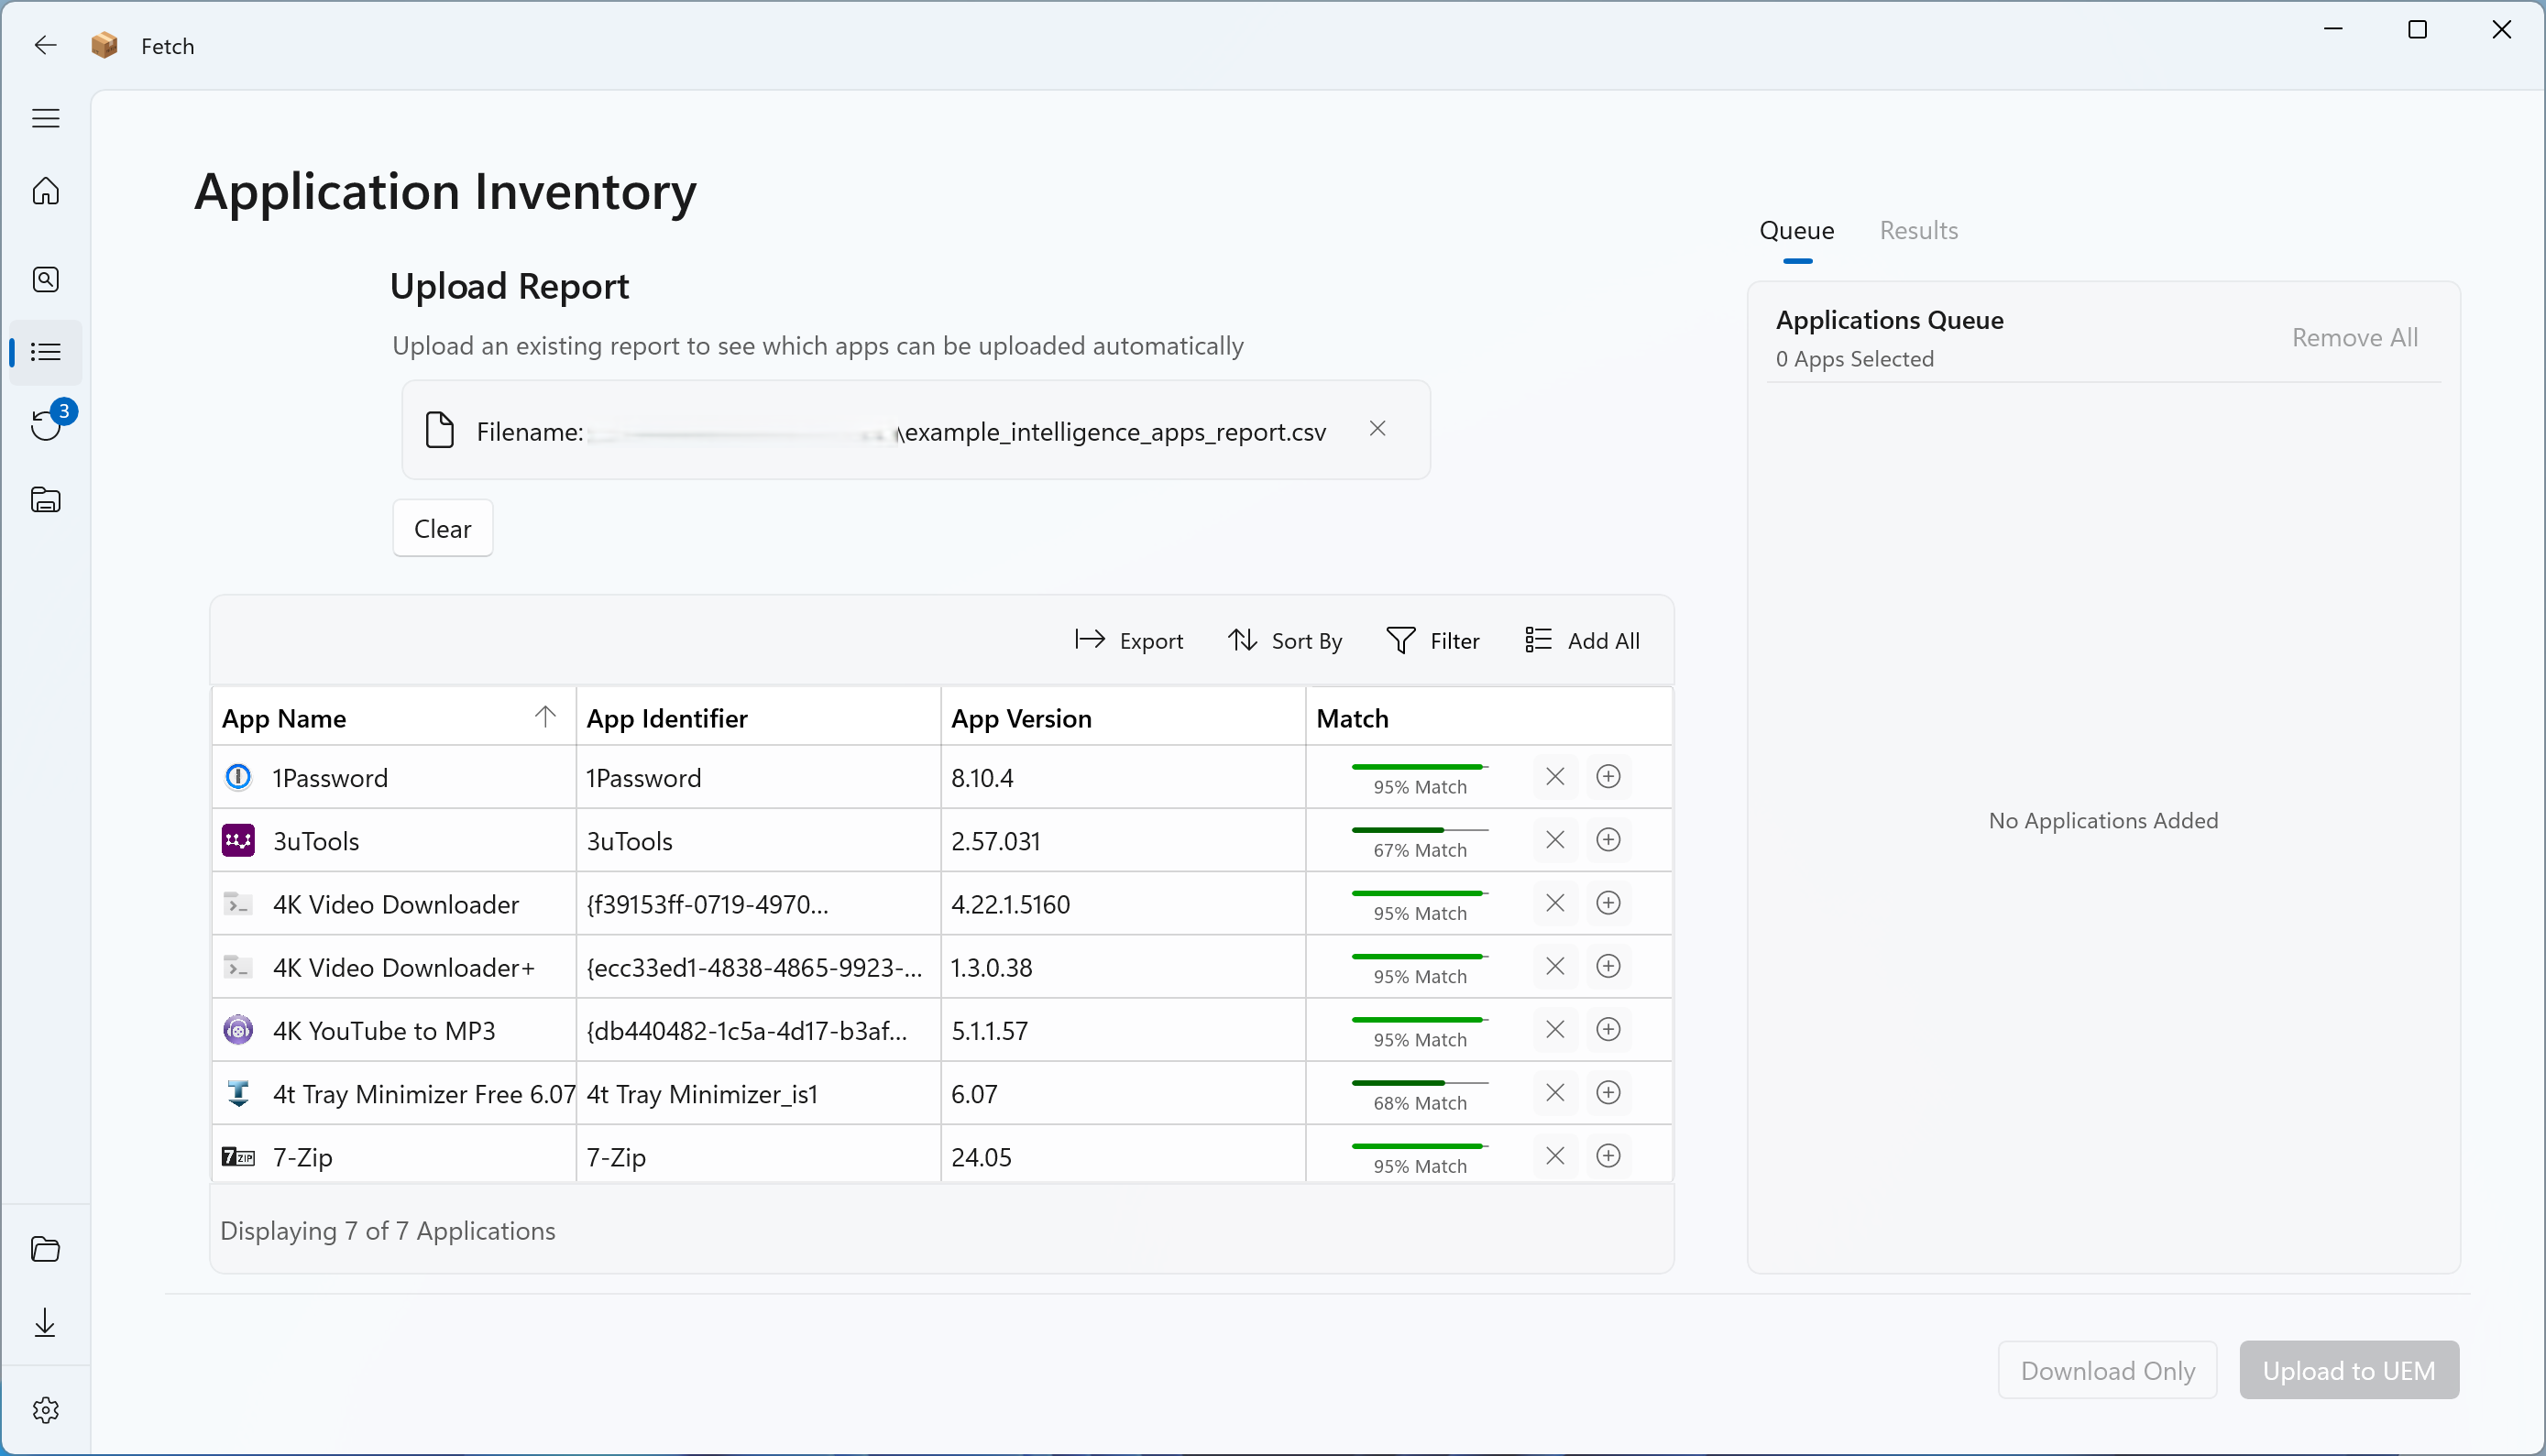Click the downloads arrow sidebar icon

(x=46, y=1323)
